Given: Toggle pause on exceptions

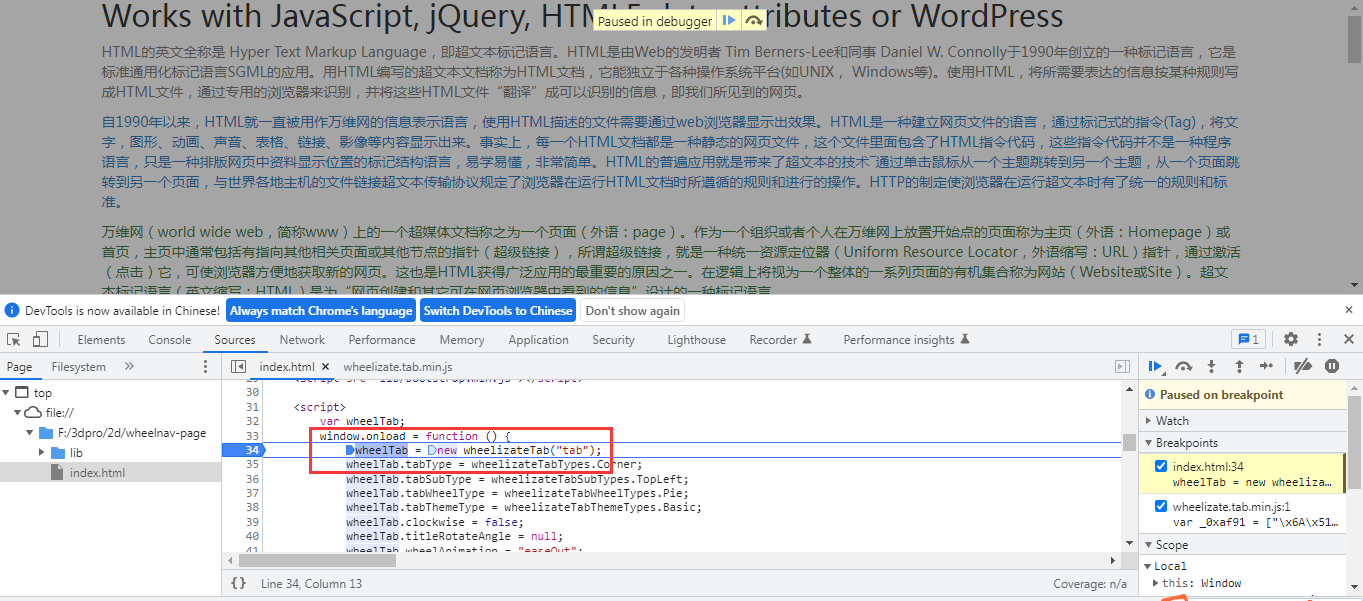Looking at the screenshot, I should [1332, 367].
